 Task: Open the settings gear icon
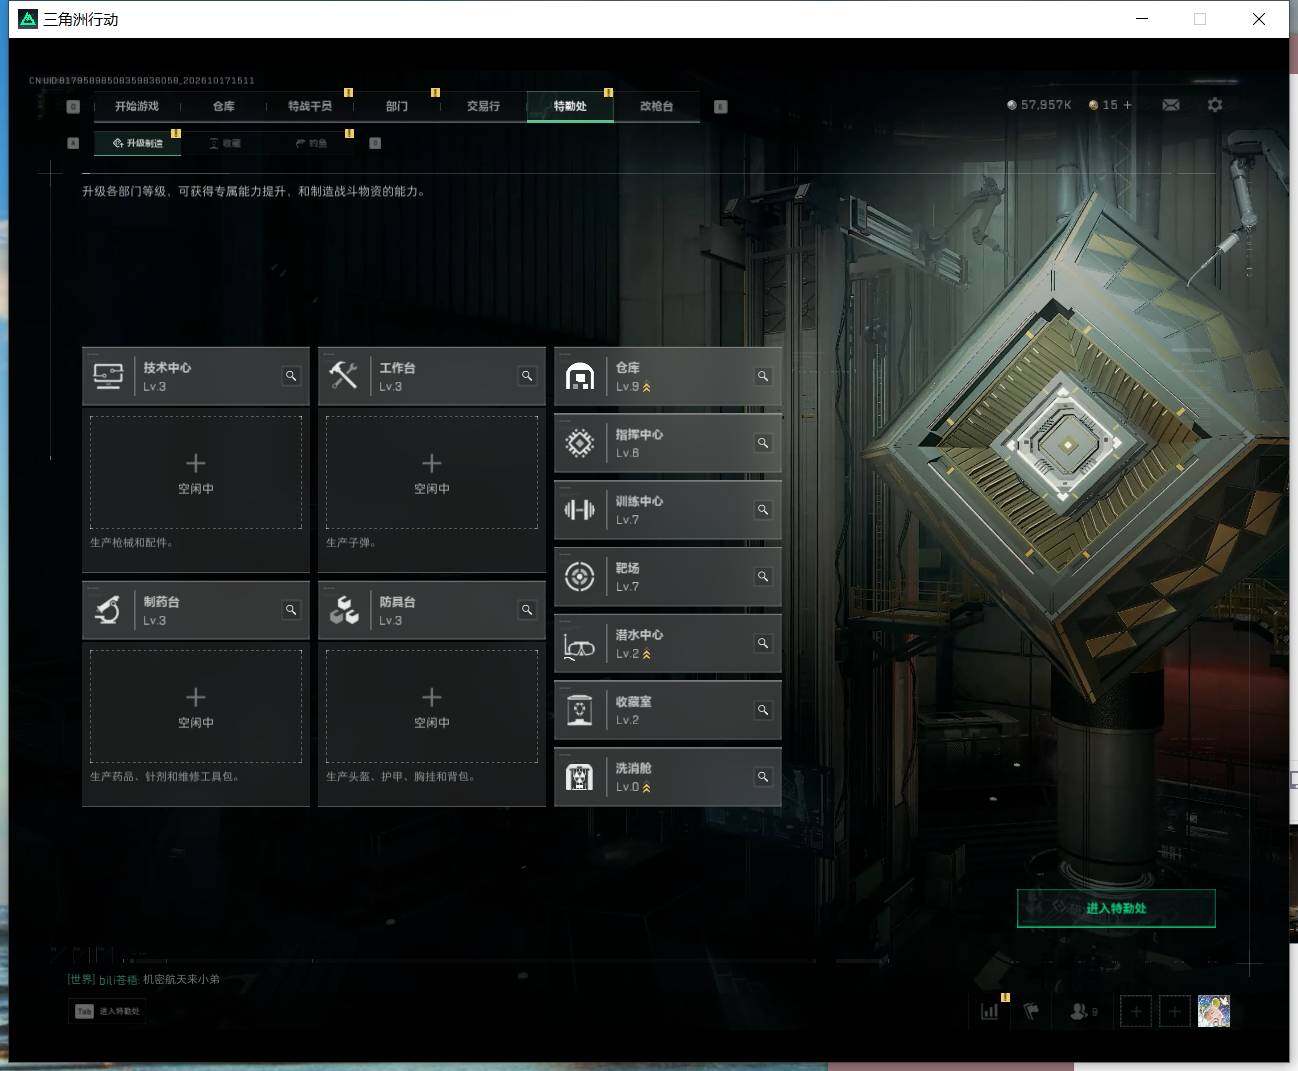(1215, 105)
